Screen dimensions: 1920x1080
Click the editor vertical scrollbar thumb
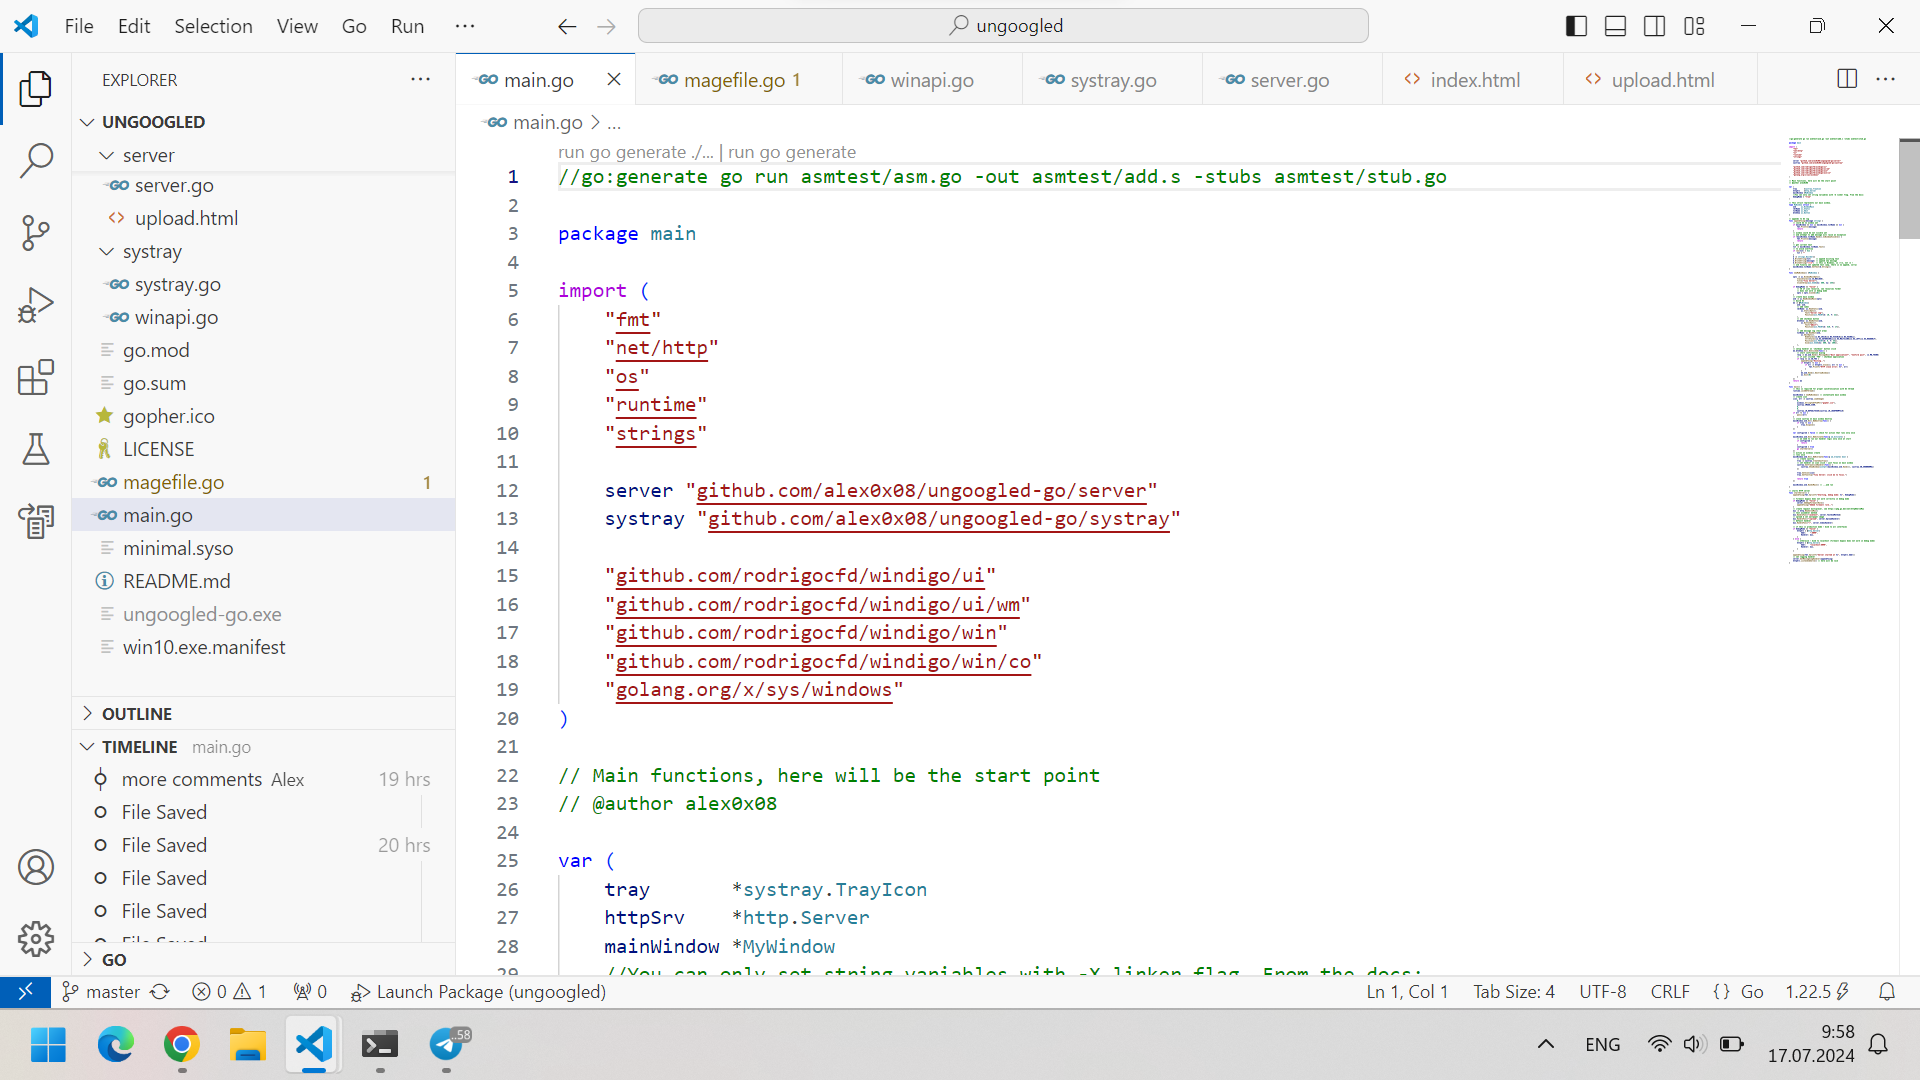[x=1908, y=190]
